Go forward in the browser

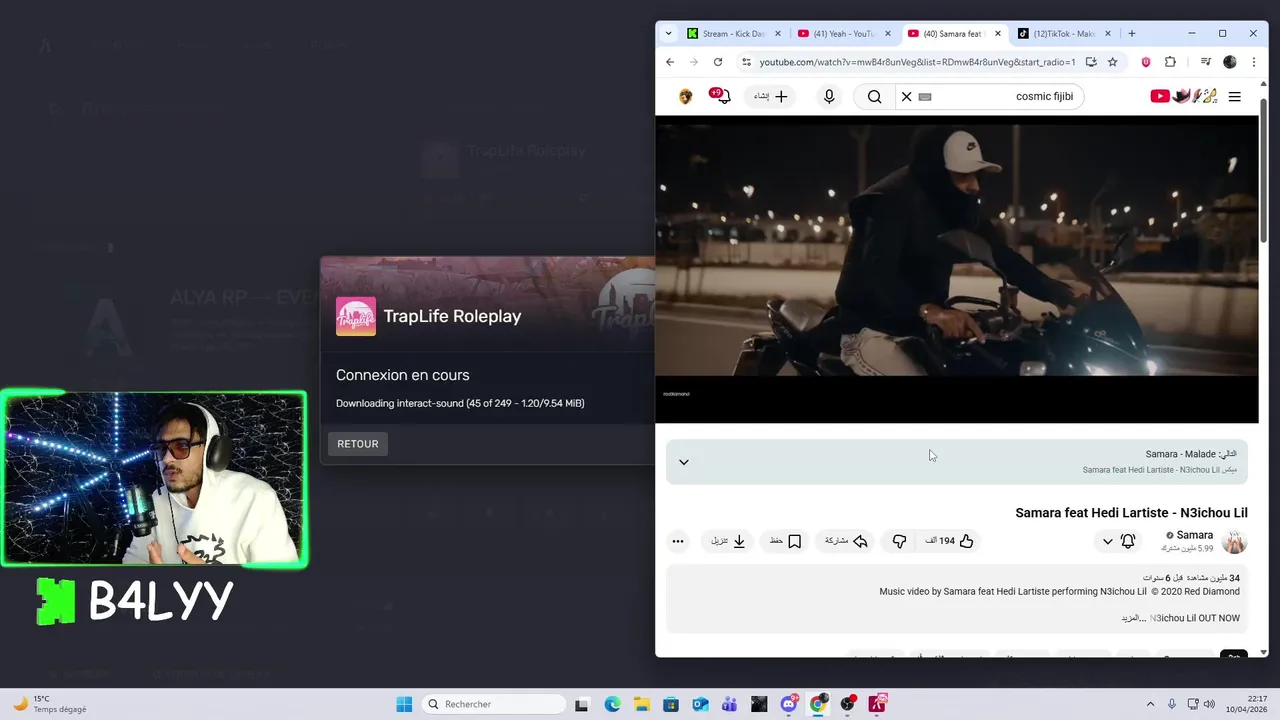[x=694, y=62]
